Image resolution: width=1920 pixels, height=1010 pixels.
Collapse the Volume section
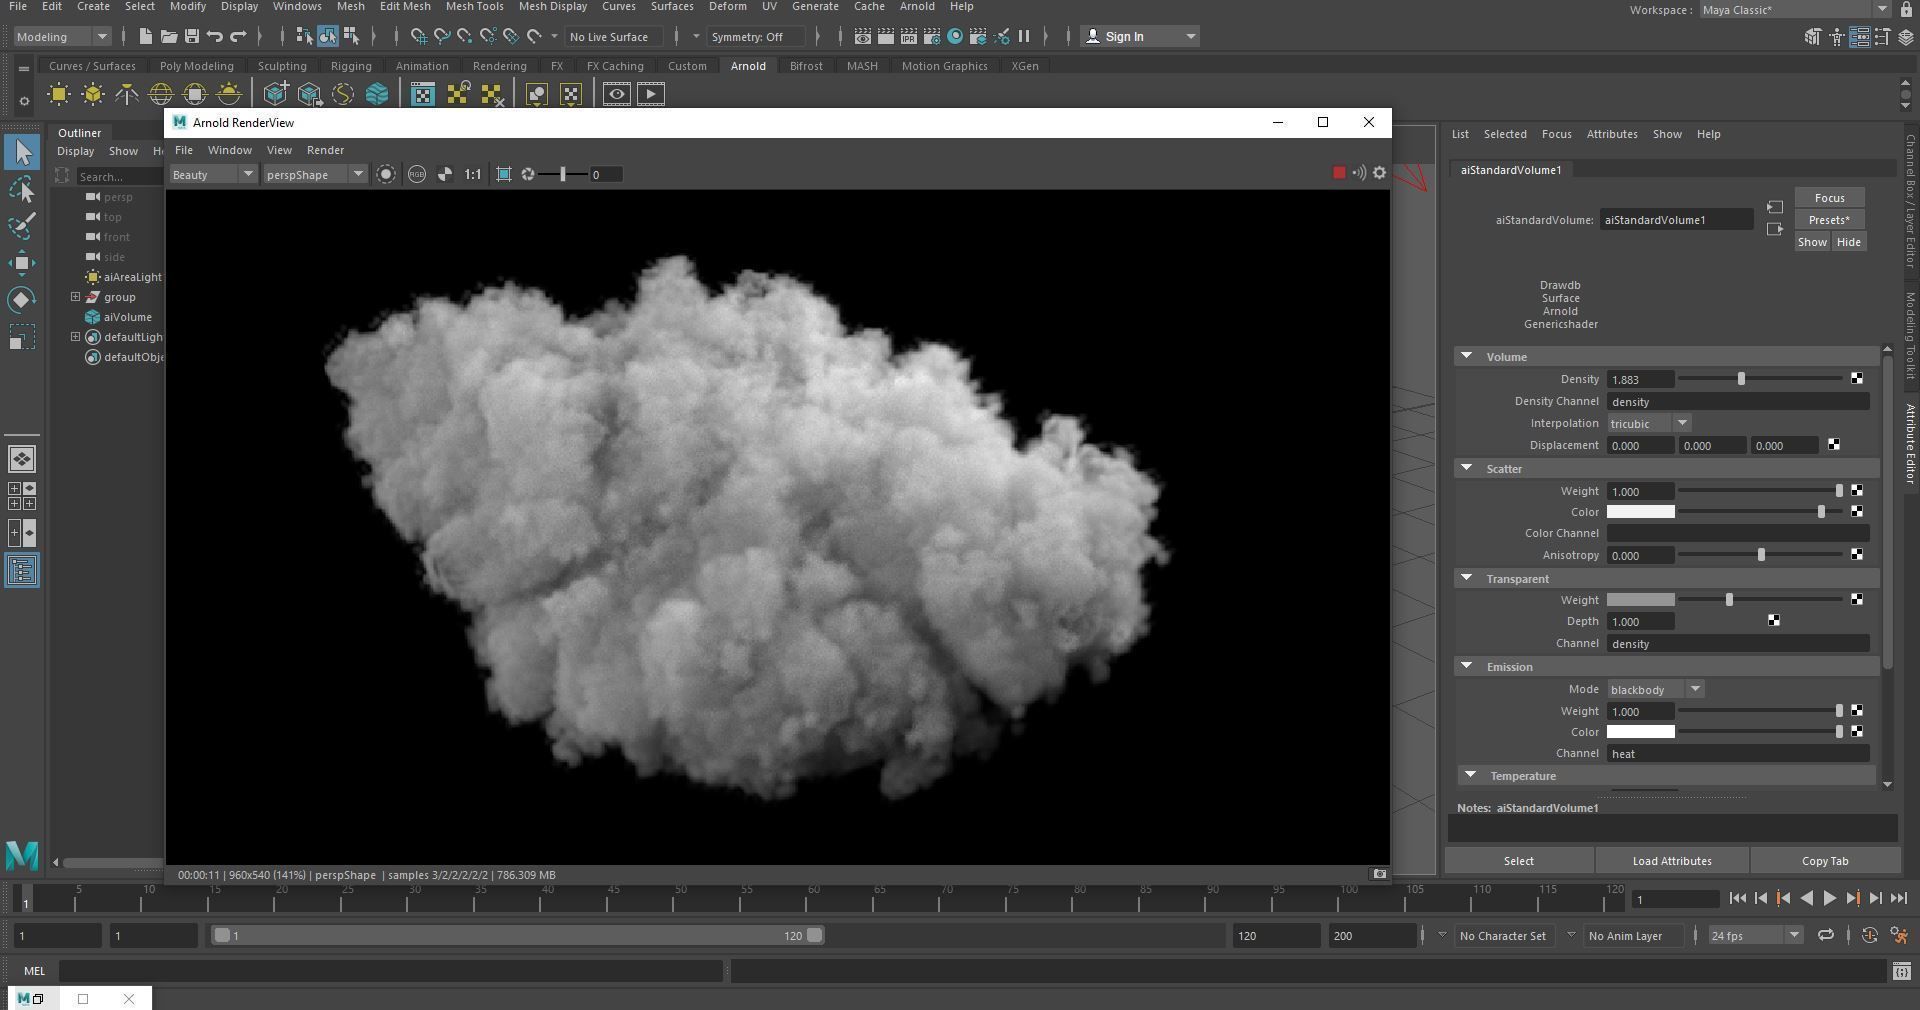click(x=1467, y=356)
